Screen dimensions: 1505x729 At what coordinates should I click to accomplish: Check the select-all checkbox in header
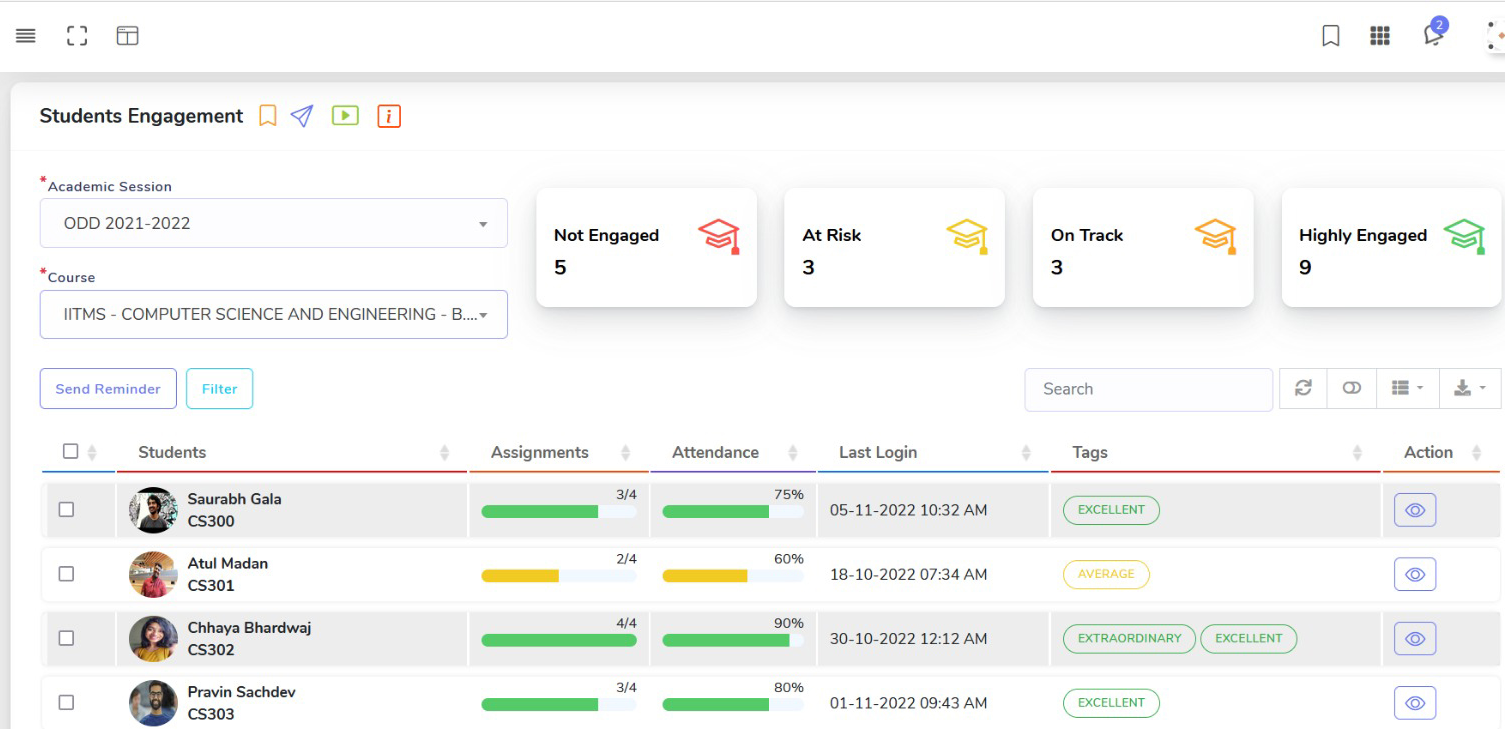tap(70, 451)
